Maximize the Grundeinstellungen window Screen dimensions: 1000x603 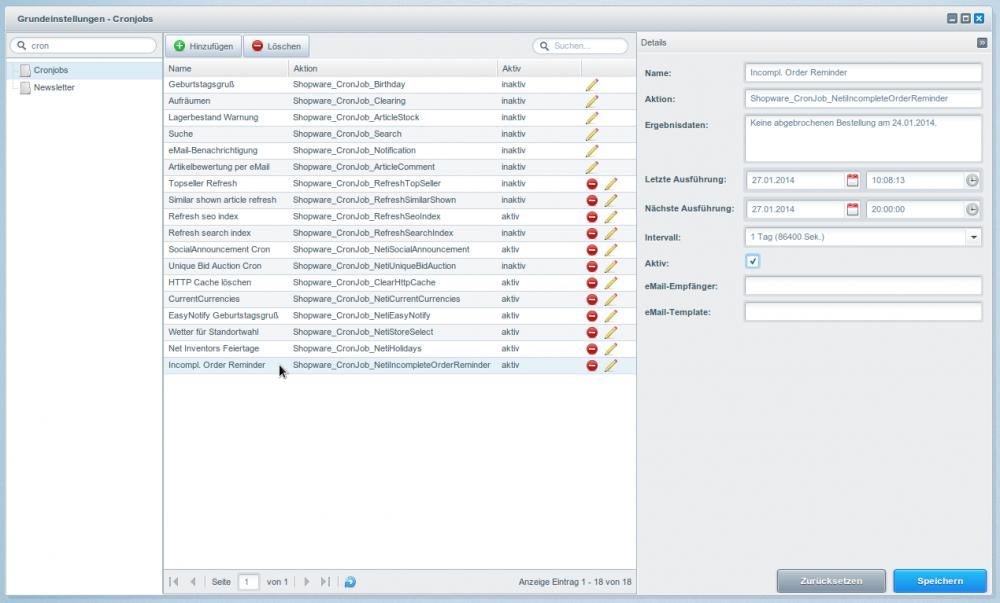[x=966, y=18]
